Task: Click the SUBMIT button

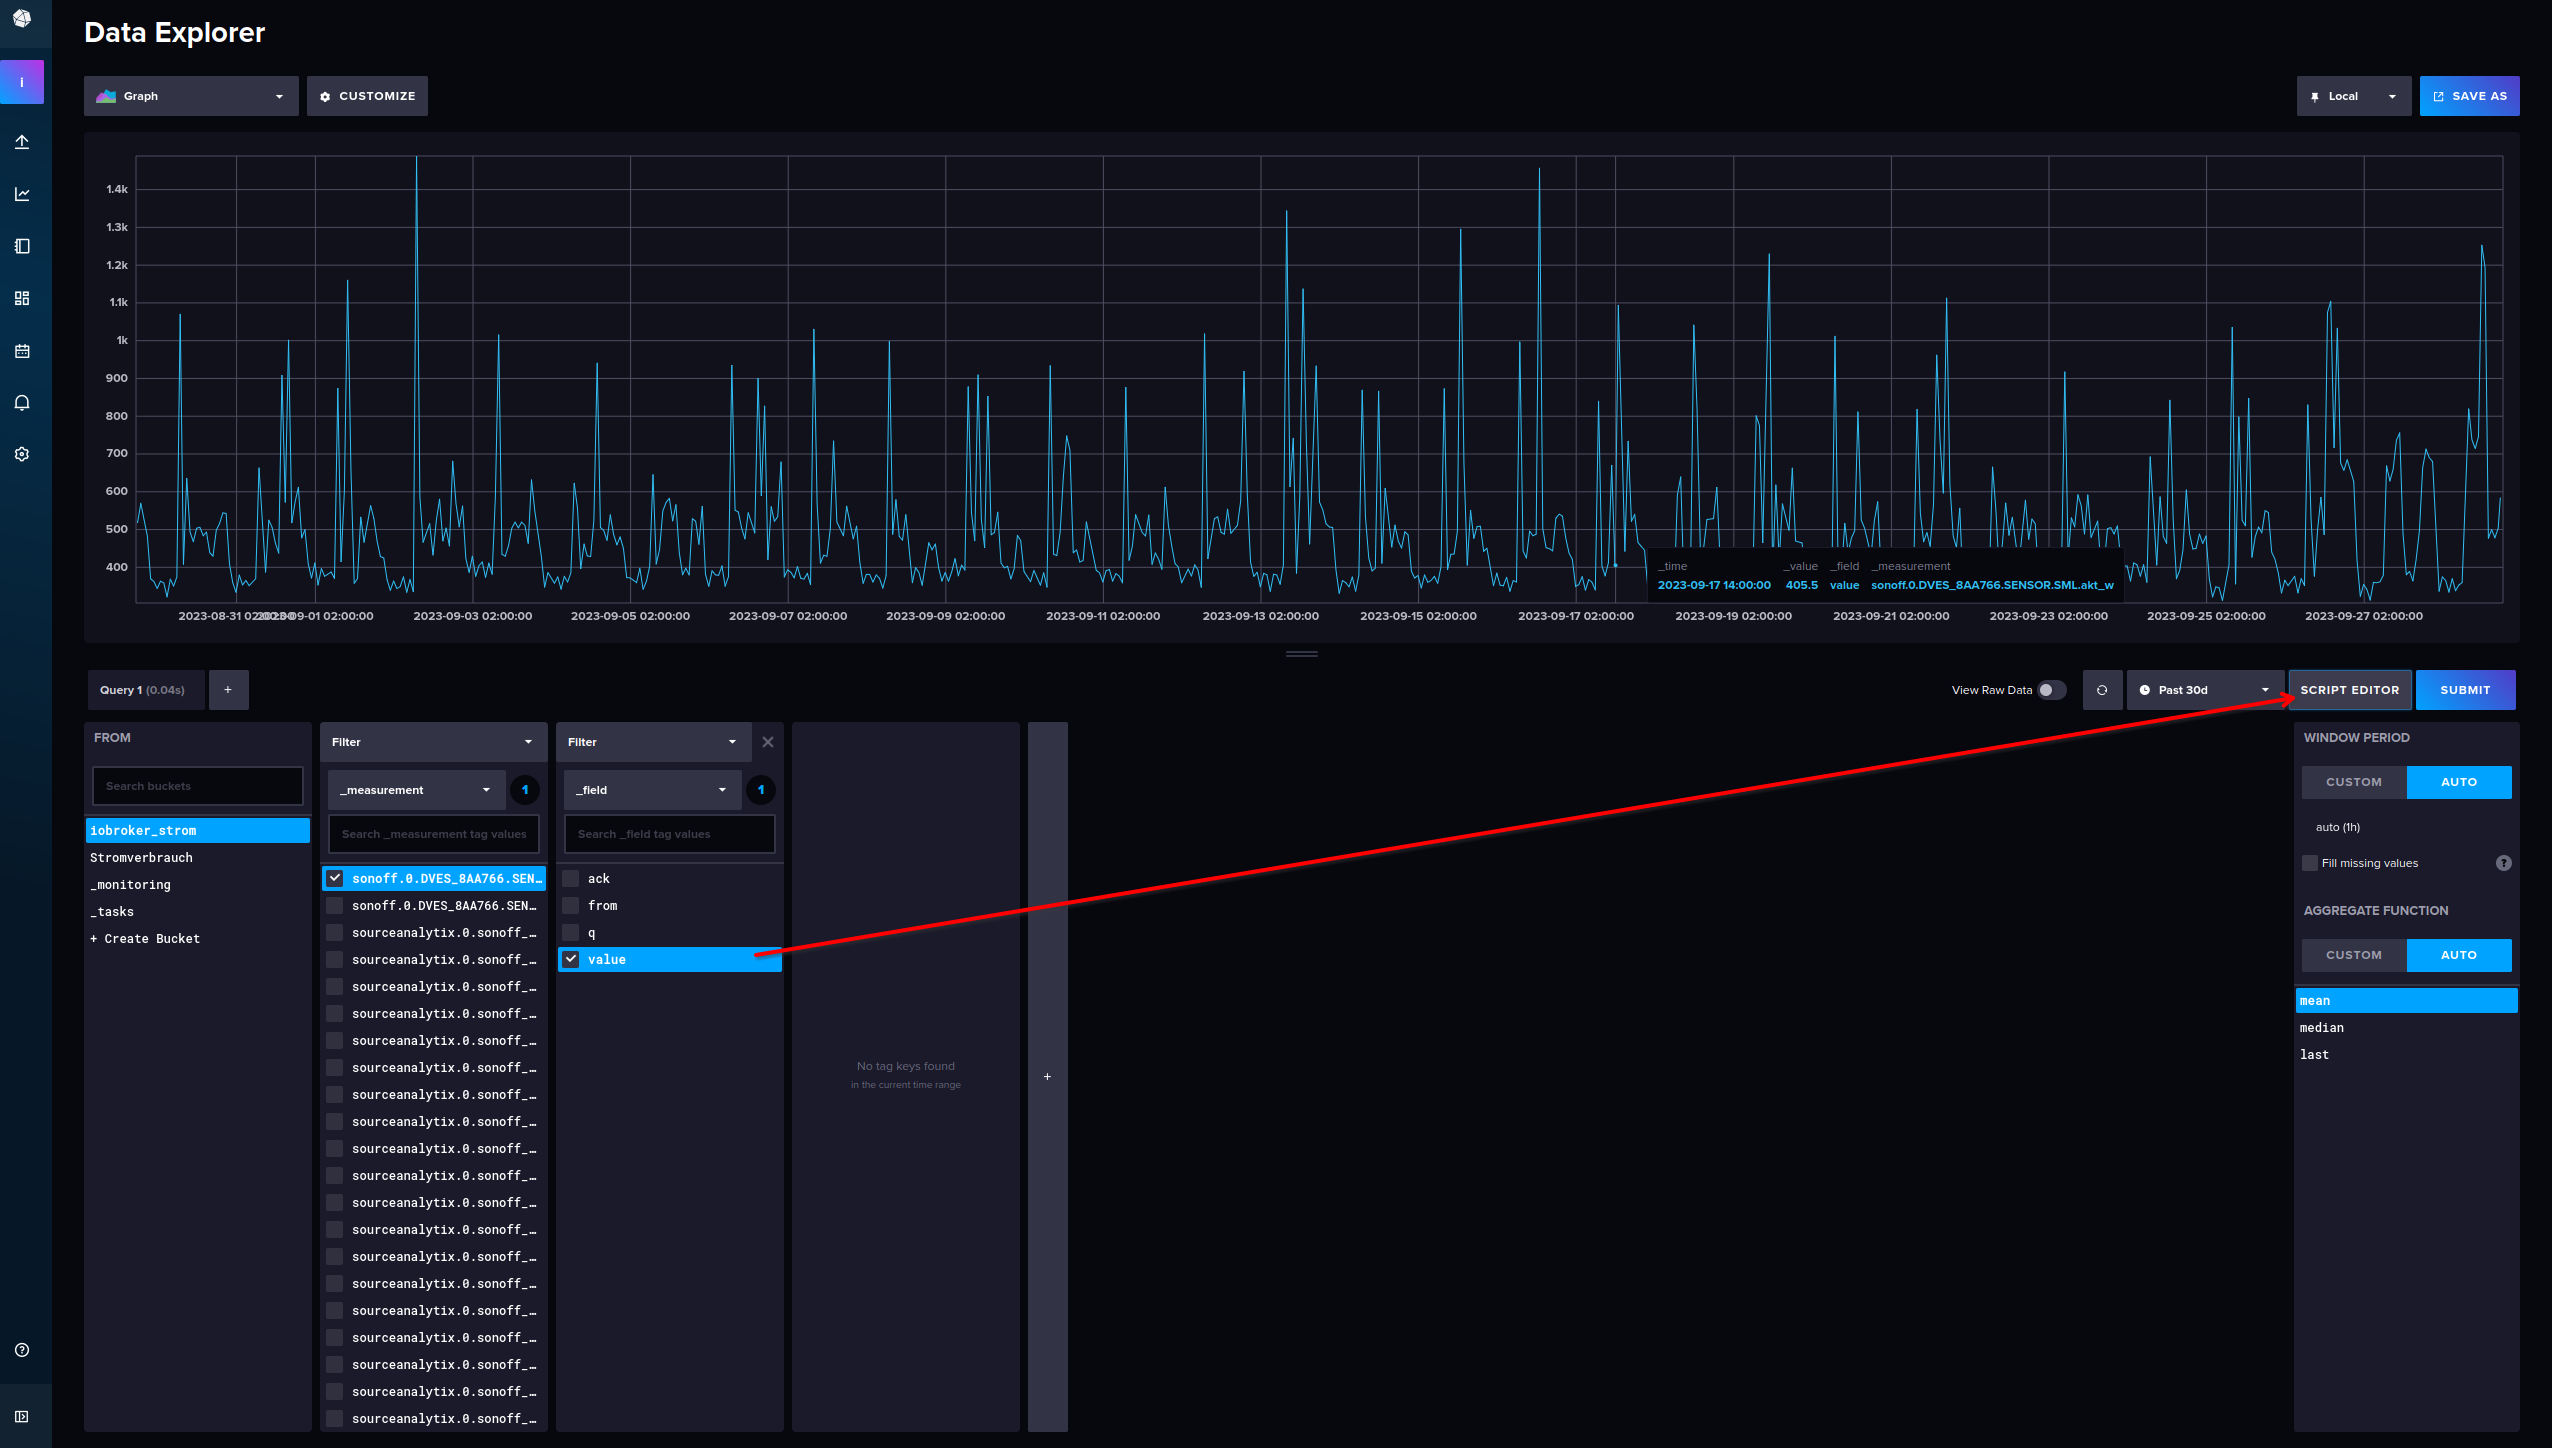Action: point(2464,690)
